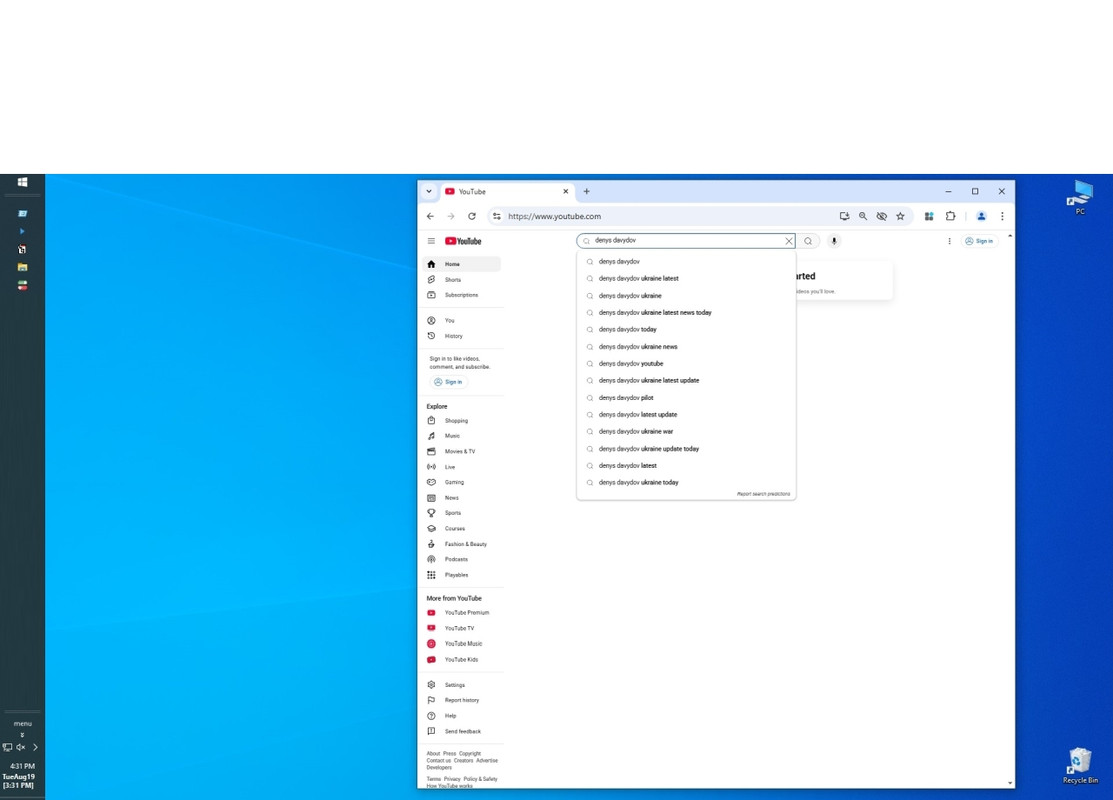Open Shorts in the sidebar
1113x800 pixels.
coord(462,280)
